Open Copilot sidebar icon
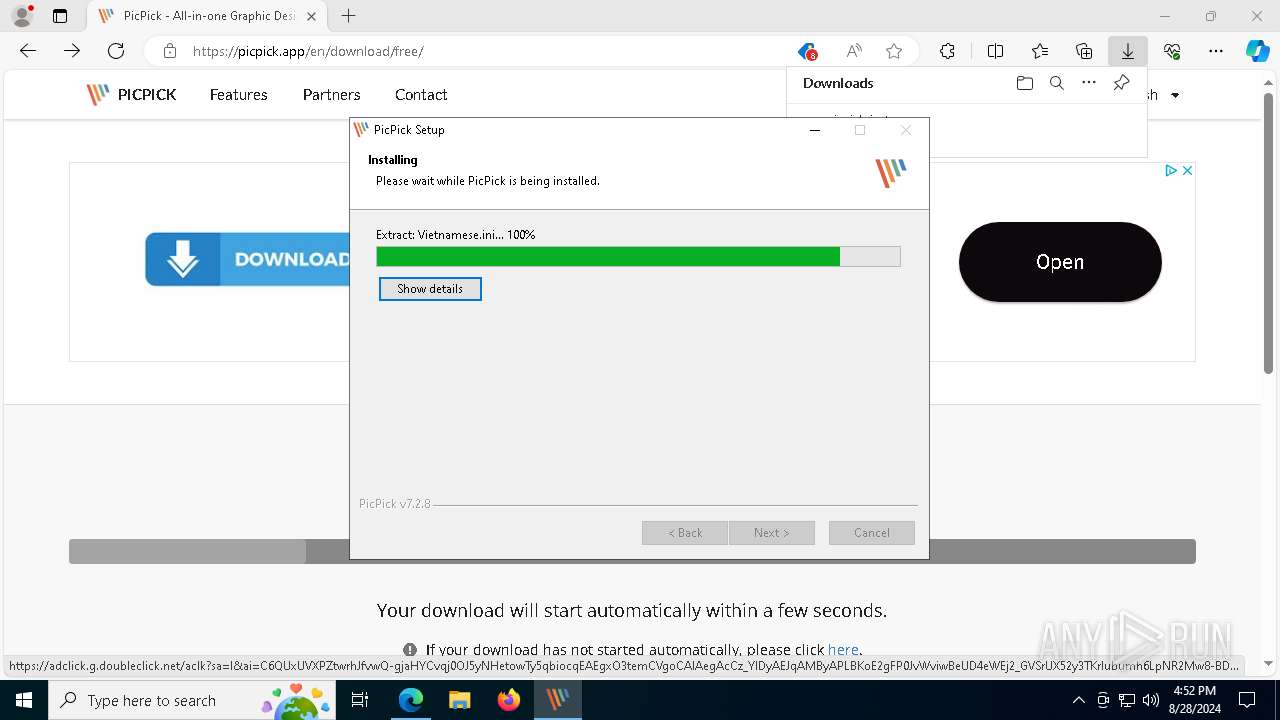1280x720 pixels. tap(1258, 51)
